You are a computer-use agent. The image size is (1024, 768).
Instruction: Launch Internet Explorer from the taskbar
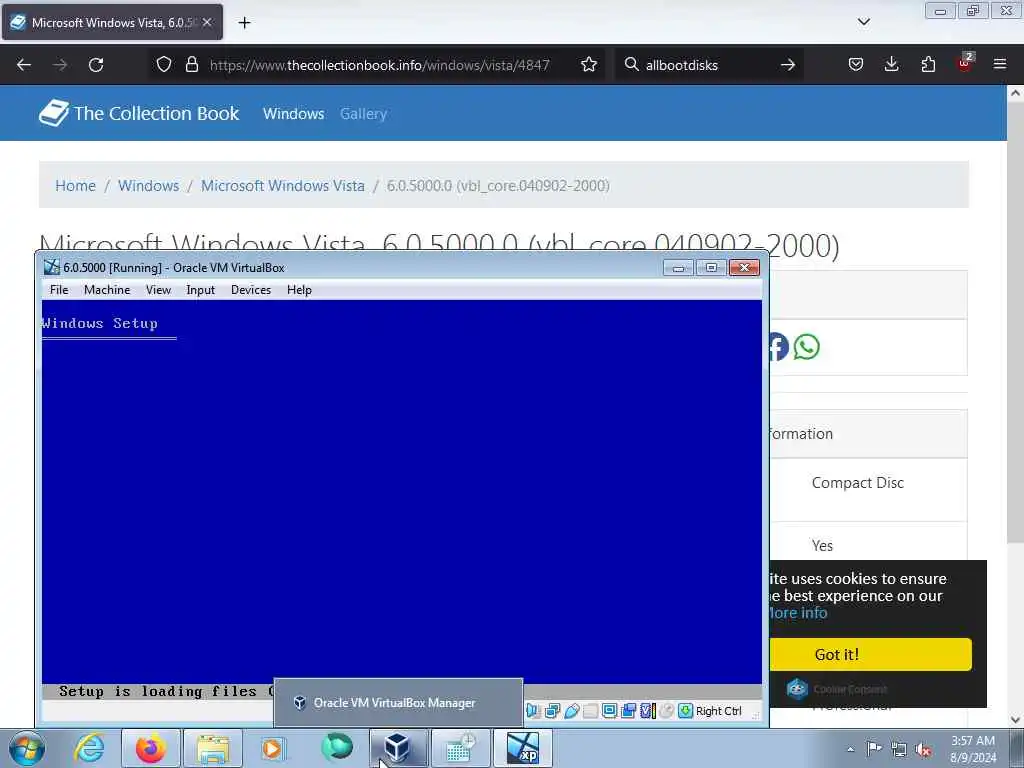coord(89,748)
